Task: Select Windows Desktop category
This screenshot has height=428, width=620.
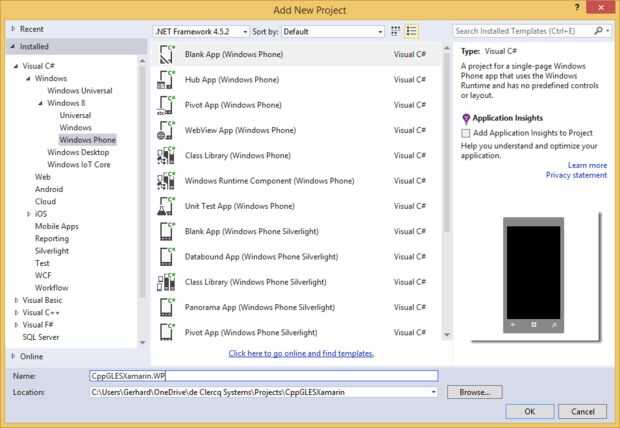Action: tap(78, 152)
